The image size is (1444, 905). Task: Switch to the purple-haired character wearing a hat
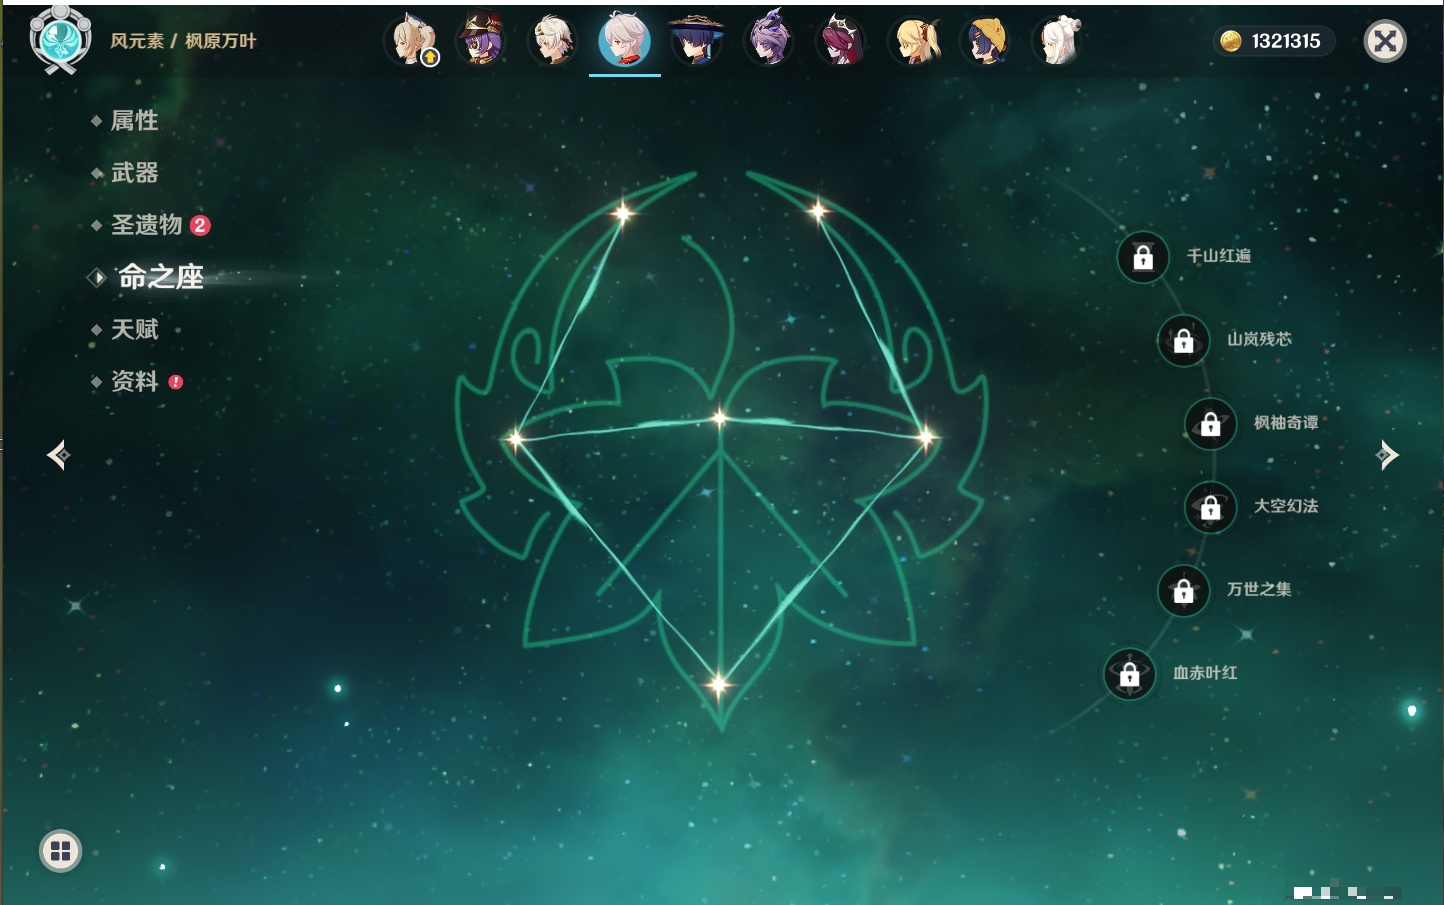pyautogui.click(x=481, y=40)
